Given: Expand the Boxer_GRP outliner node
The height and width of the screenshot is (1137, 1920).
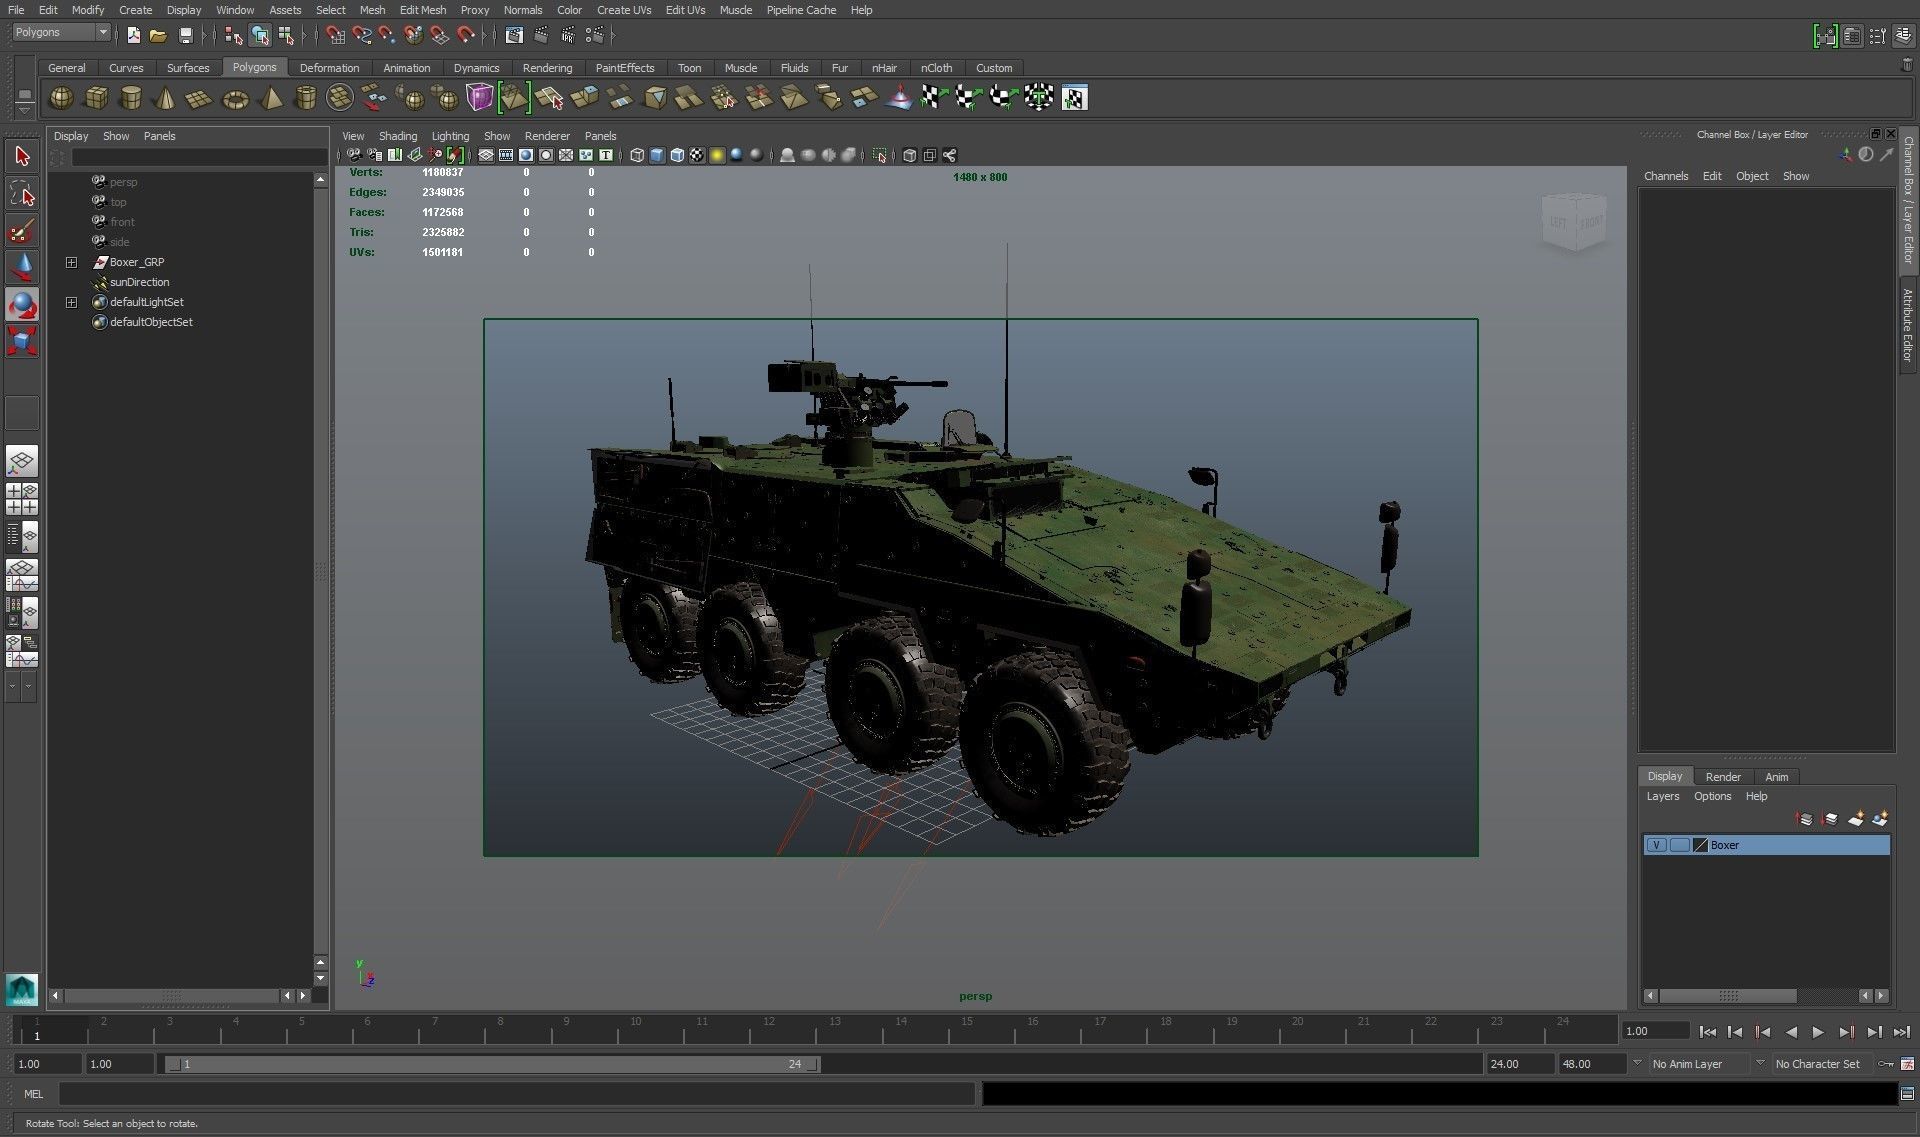Looking at the screenshot, I should [x=71, y=262].
